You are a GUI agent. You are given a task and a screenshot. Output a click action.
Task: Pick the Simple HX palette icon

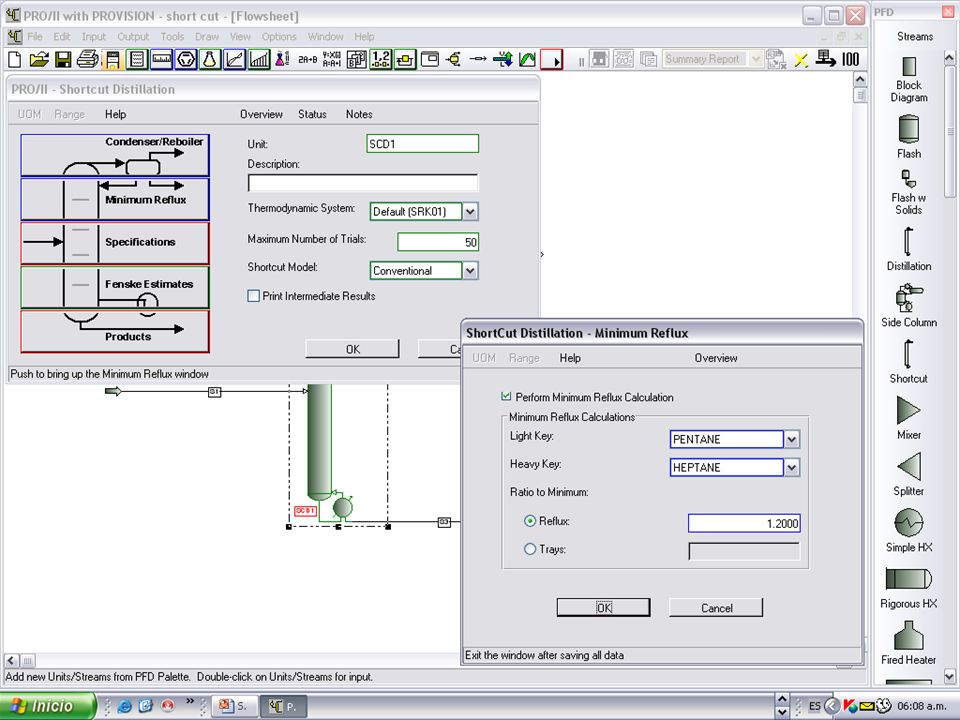(909, 523)
